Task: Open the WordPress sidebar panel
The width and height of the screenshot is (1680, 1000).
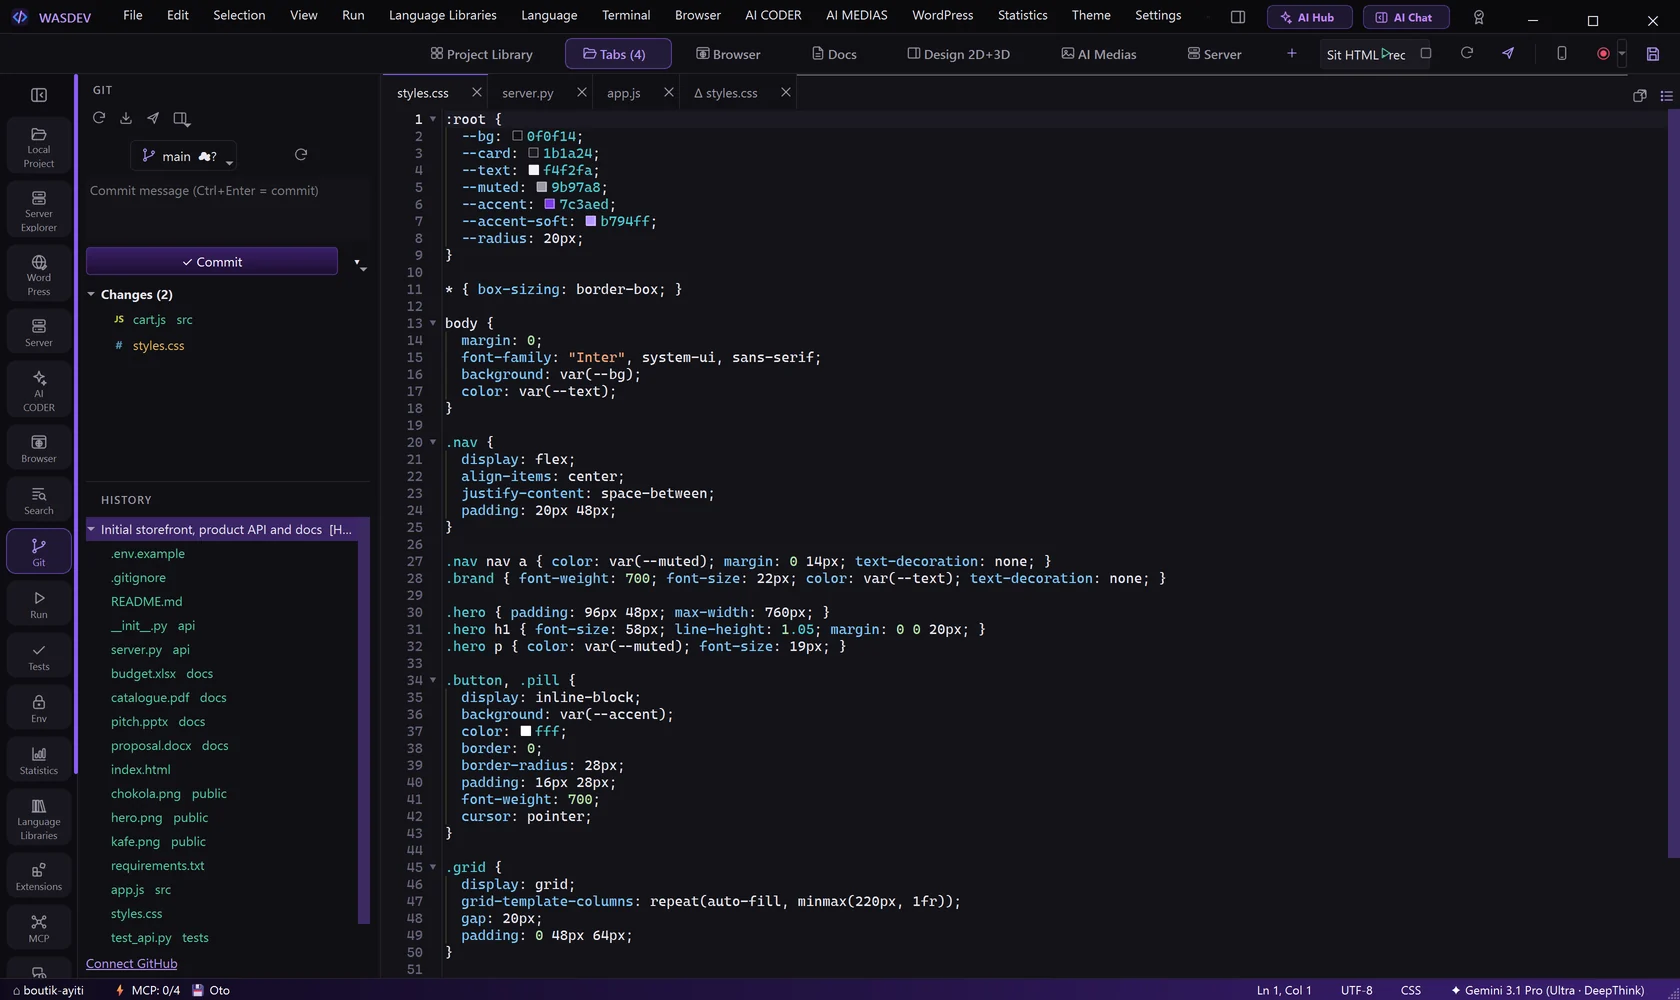Action: coord(39,274)
